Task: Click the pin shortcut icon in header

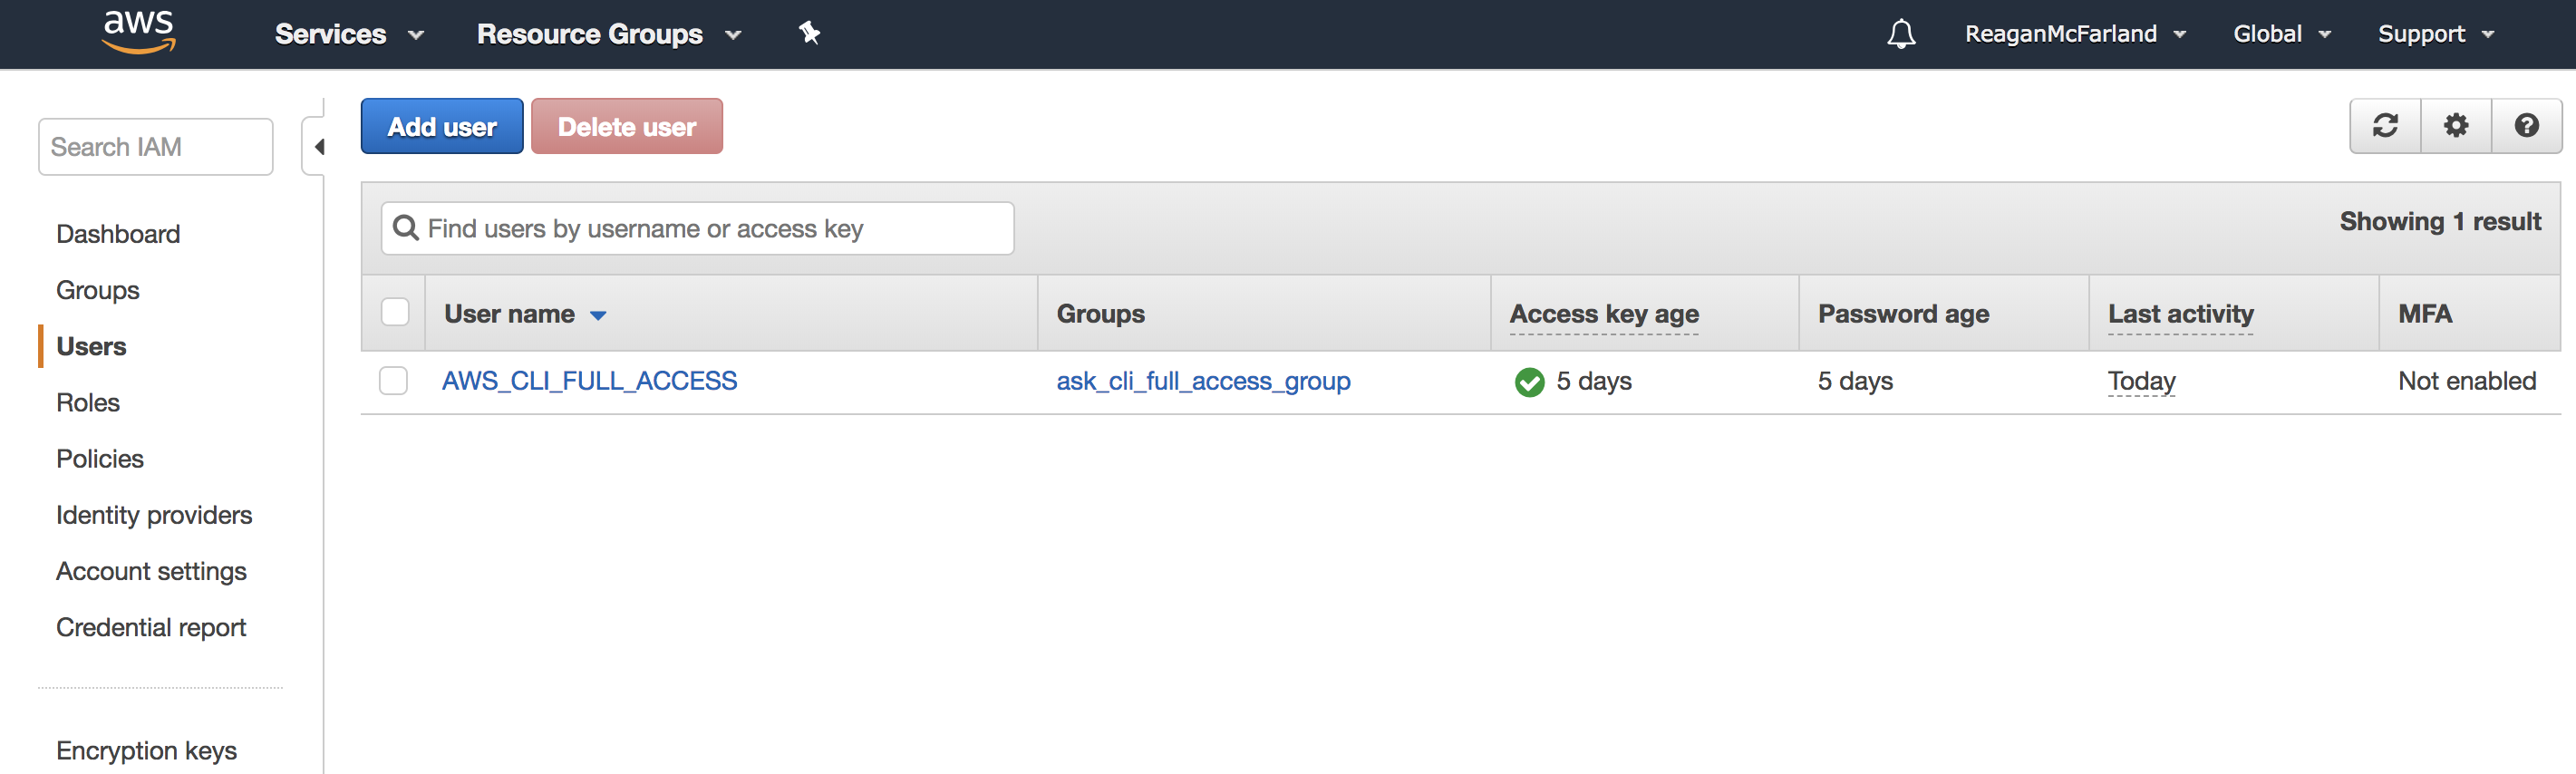Action: (x=809, y=33)
